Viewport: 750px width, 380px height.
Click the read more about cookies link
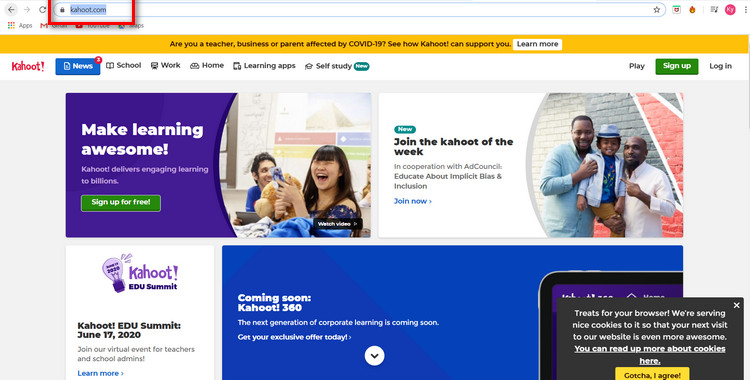point(650,355)
